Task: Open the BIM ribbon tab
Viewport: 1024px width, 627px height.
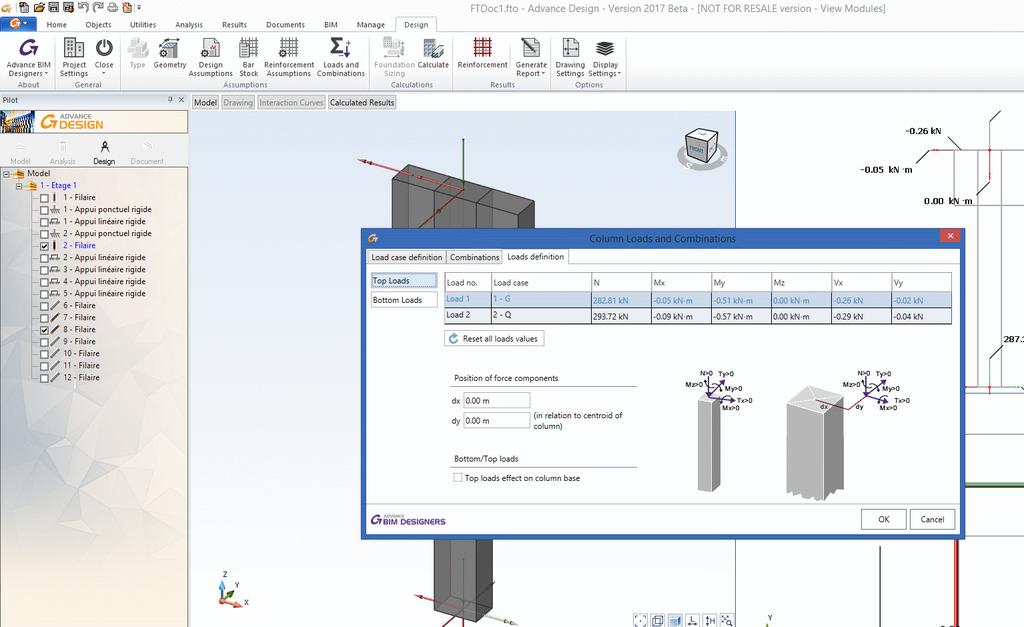Action: (331, 25)
